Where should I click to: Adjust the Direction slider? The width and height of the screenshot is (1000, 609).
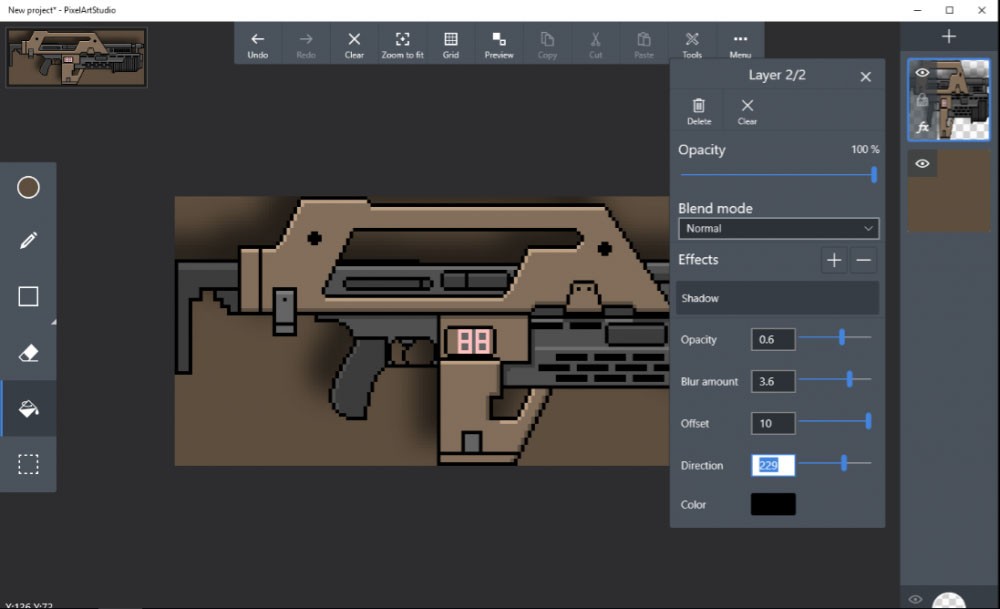click(835, 463)
